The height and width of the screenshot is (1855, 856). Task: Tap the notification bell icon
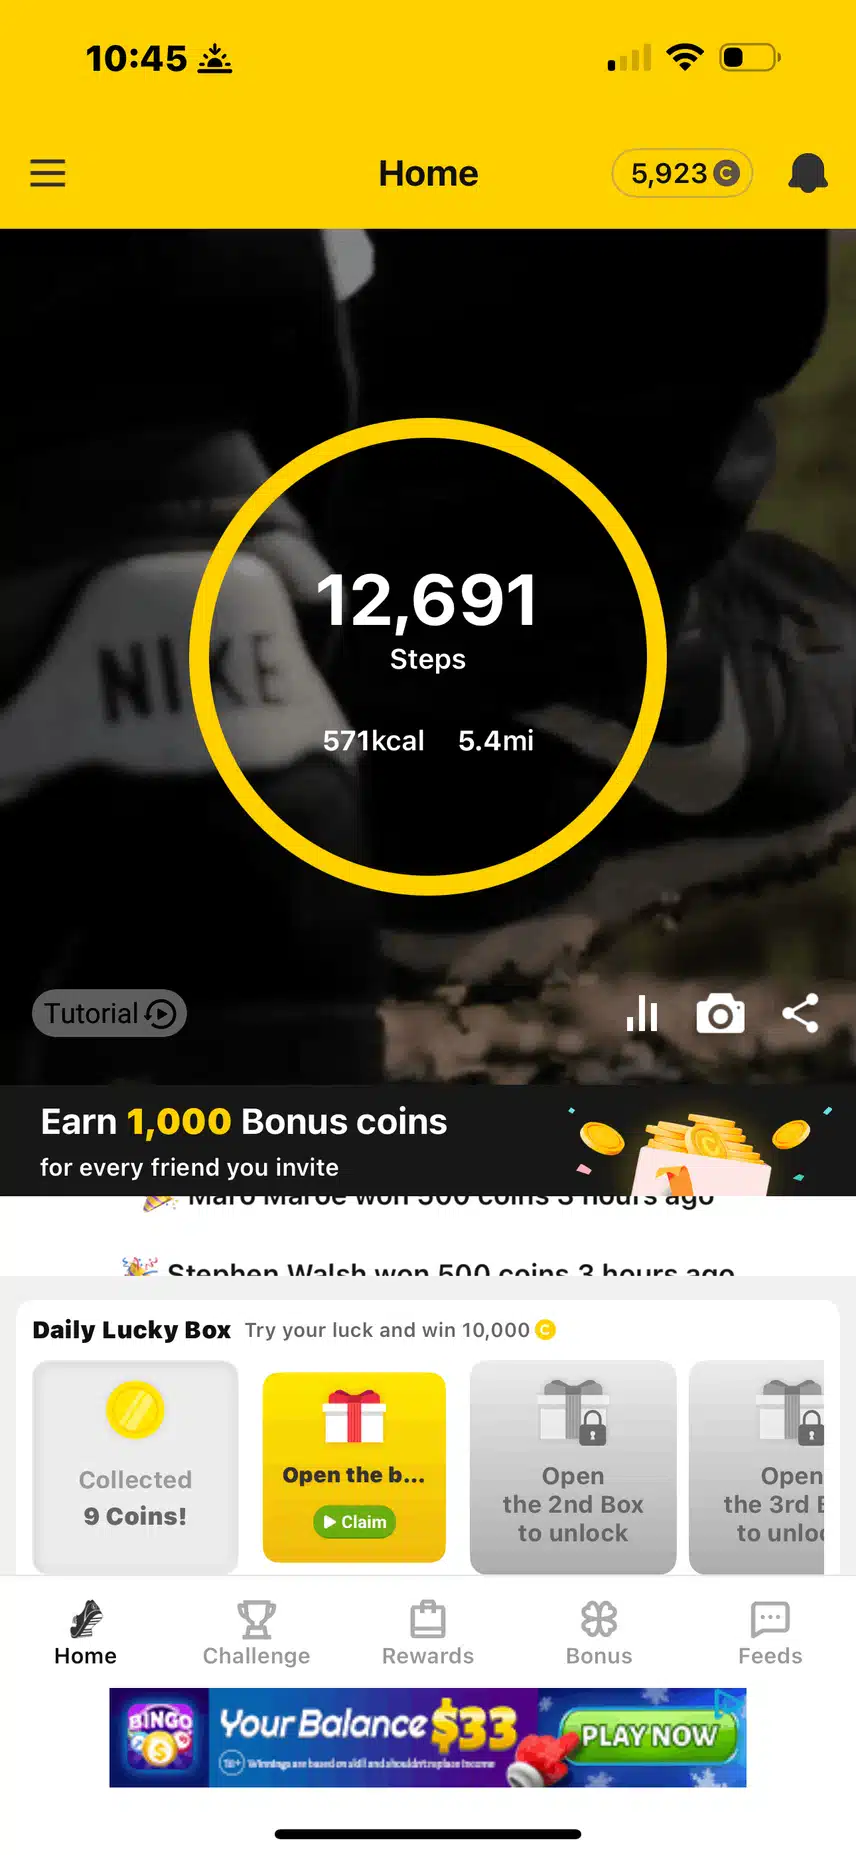click(807, 173)
